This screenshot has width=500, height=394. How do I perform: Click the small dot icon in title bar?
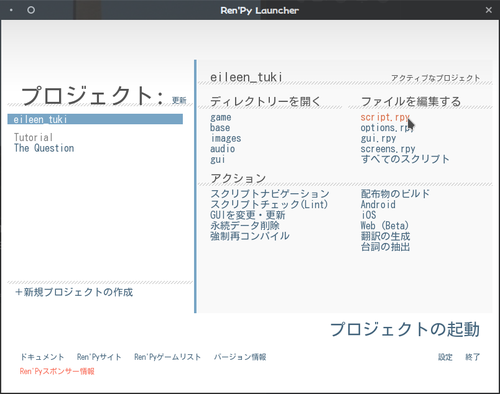point(11,10)
